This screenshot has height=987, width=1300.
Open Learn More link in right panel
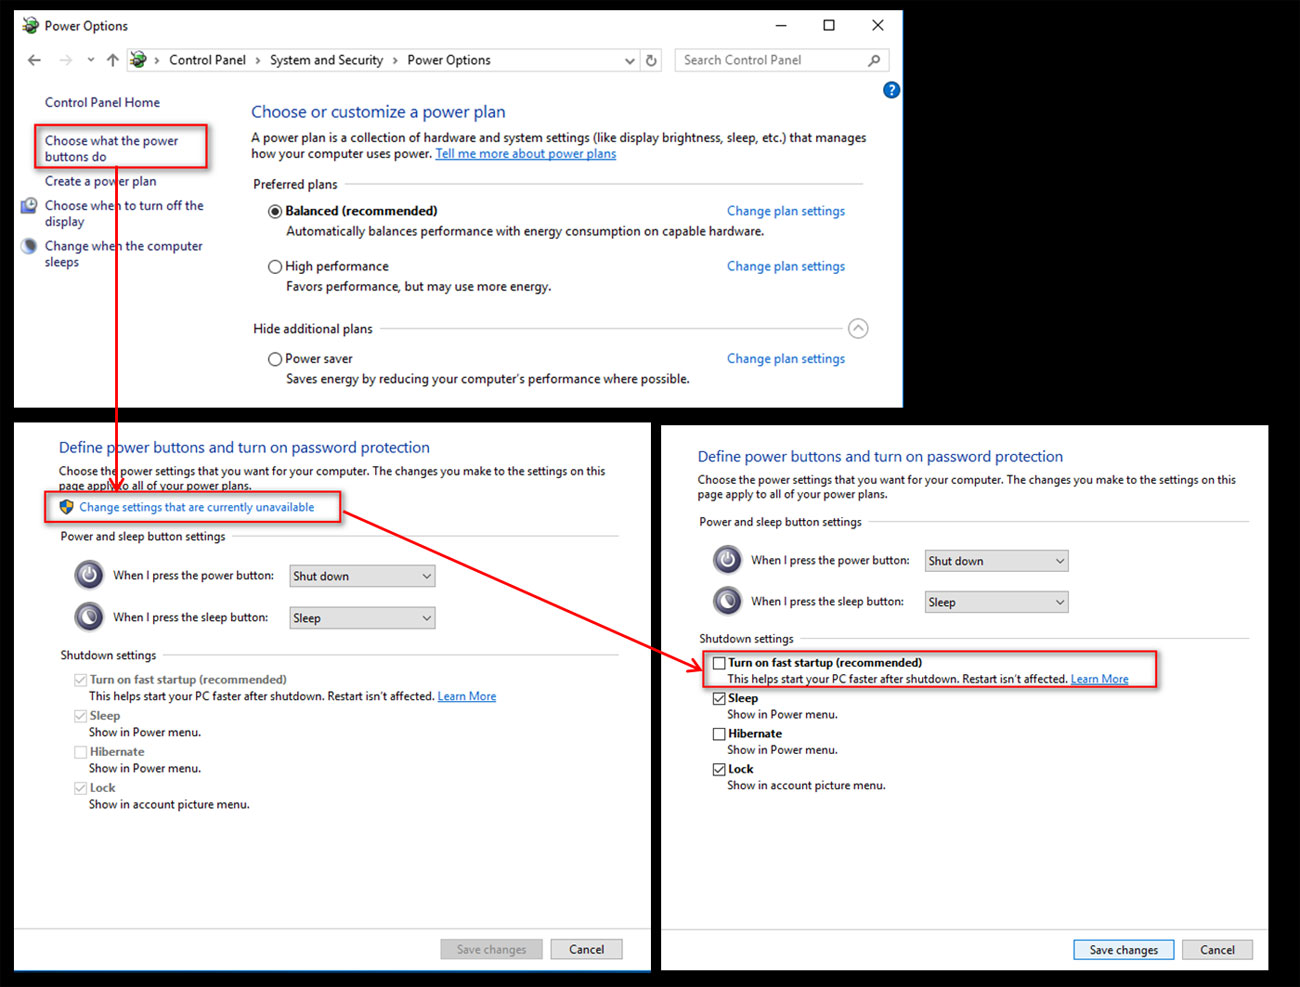coord(1100,679)
